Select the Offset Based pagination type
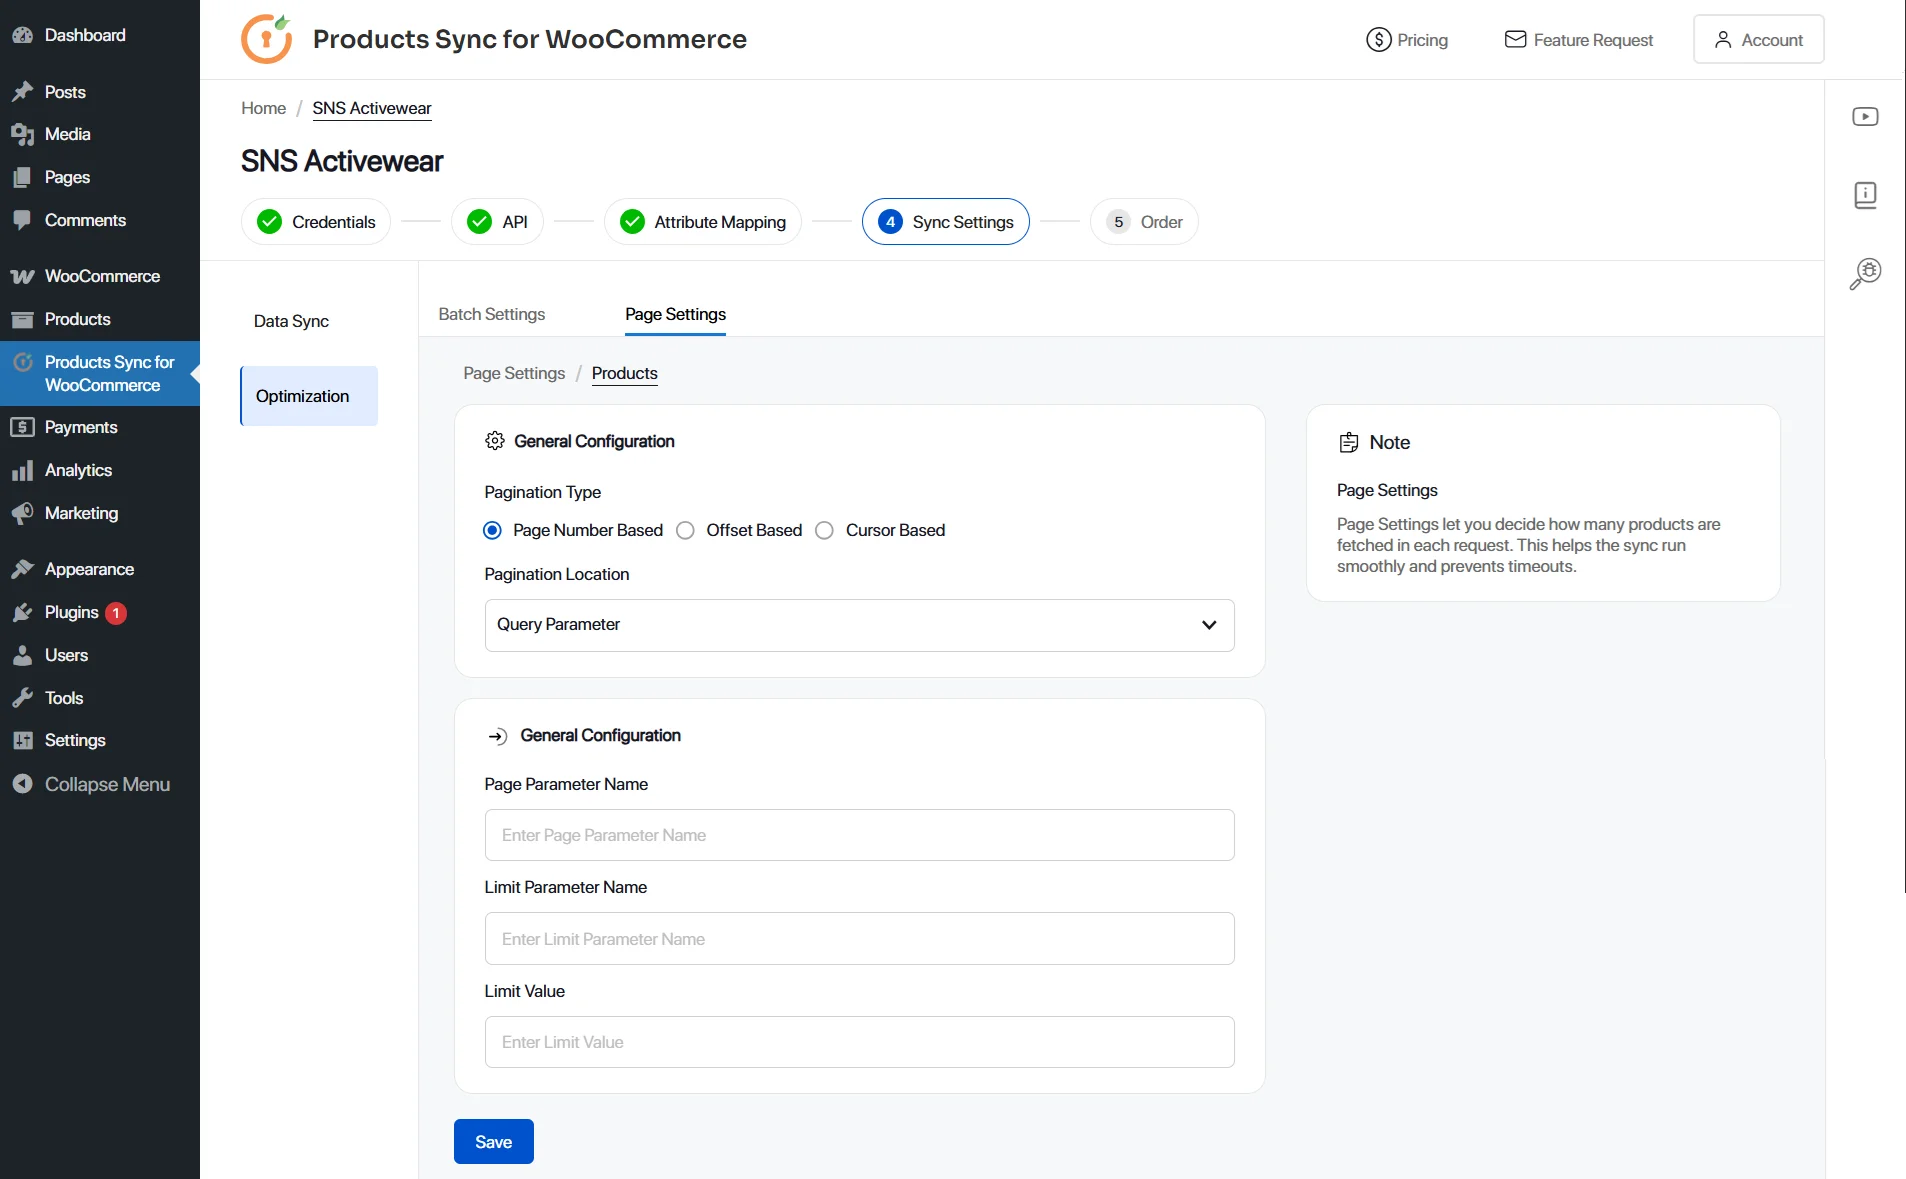The image size is (1906, 1179). (x=686, y=530)
